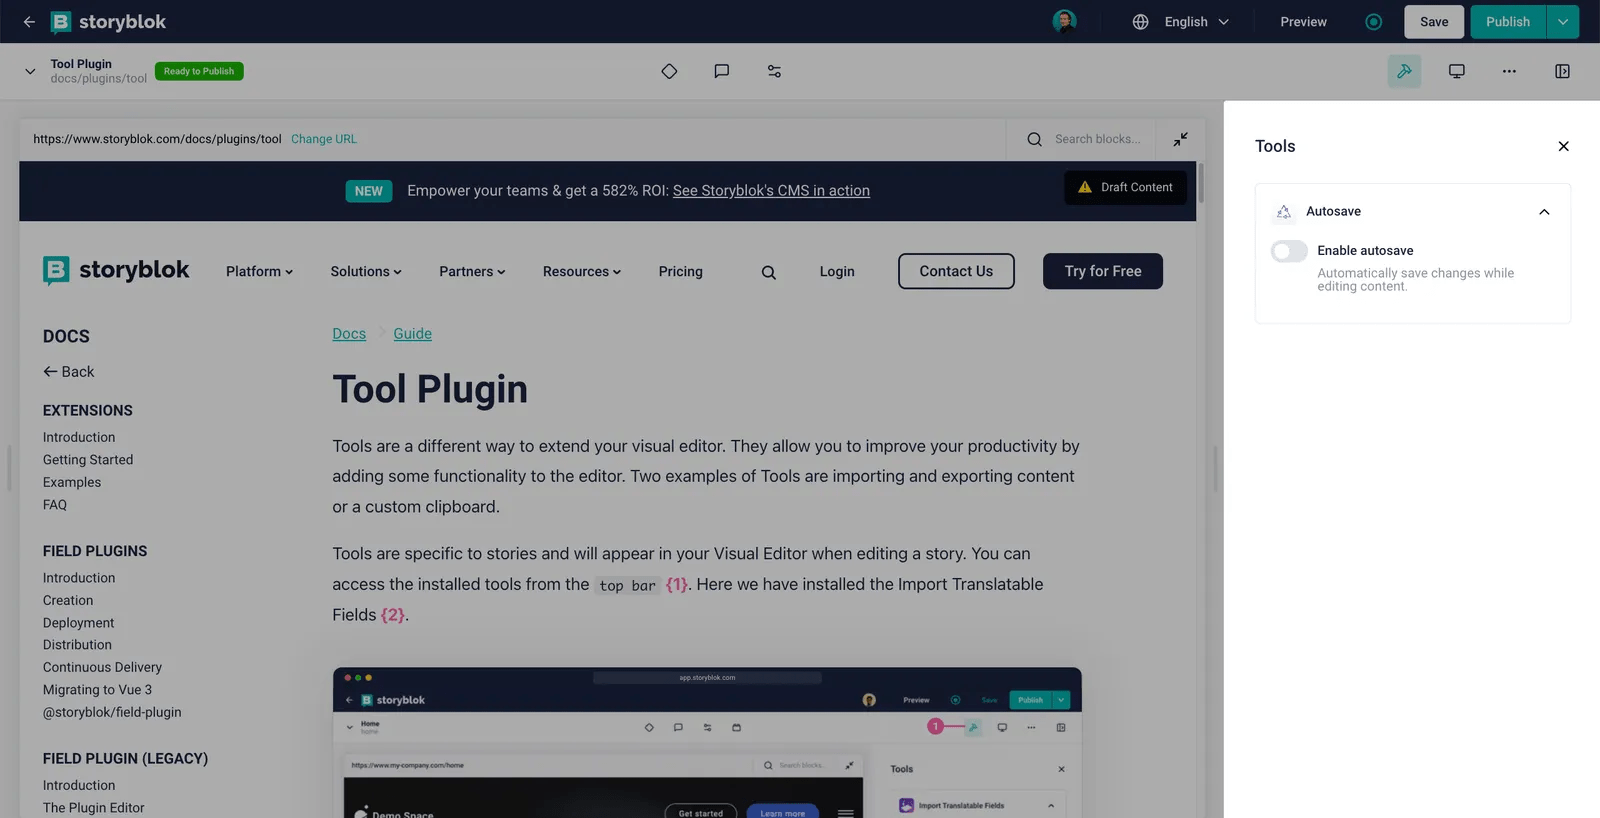Expand the Tool Plugin story chevron
Screen dimensions: 1600x818
pos(30,71)
